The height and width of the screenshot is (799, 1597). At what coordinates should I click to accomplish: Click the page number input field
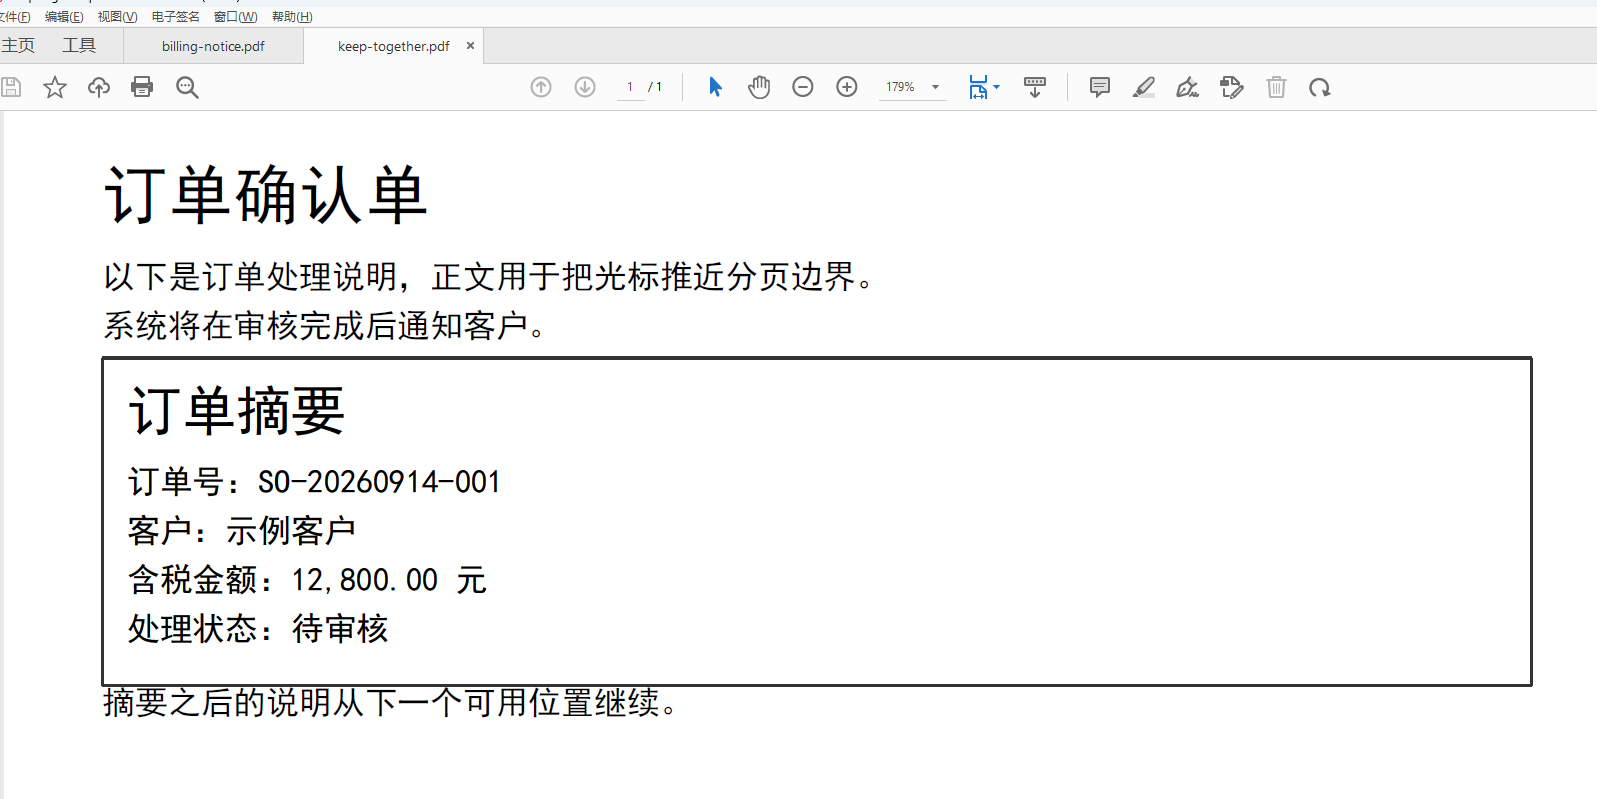630,87
